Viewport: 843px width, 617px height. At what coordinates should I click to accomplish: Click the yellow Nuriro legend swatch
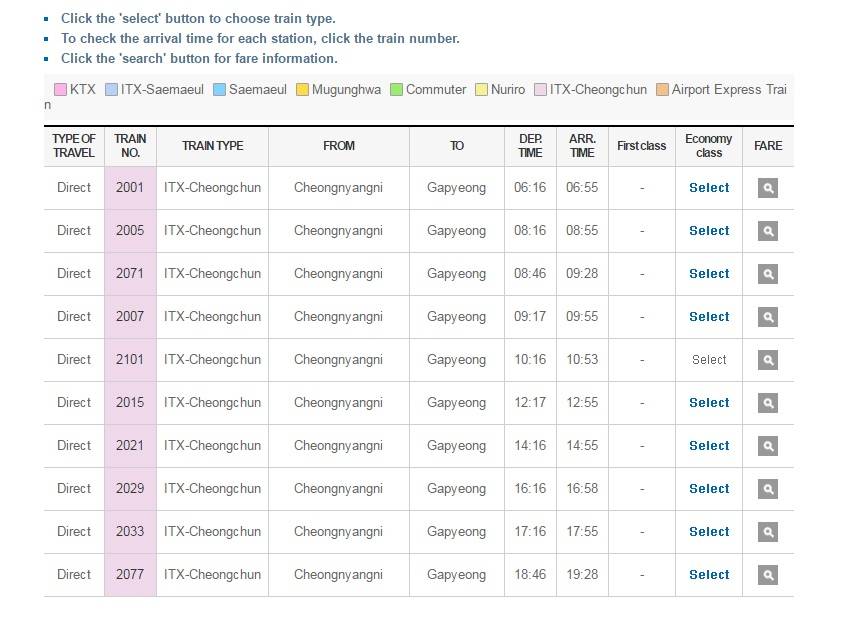point(481,89)
